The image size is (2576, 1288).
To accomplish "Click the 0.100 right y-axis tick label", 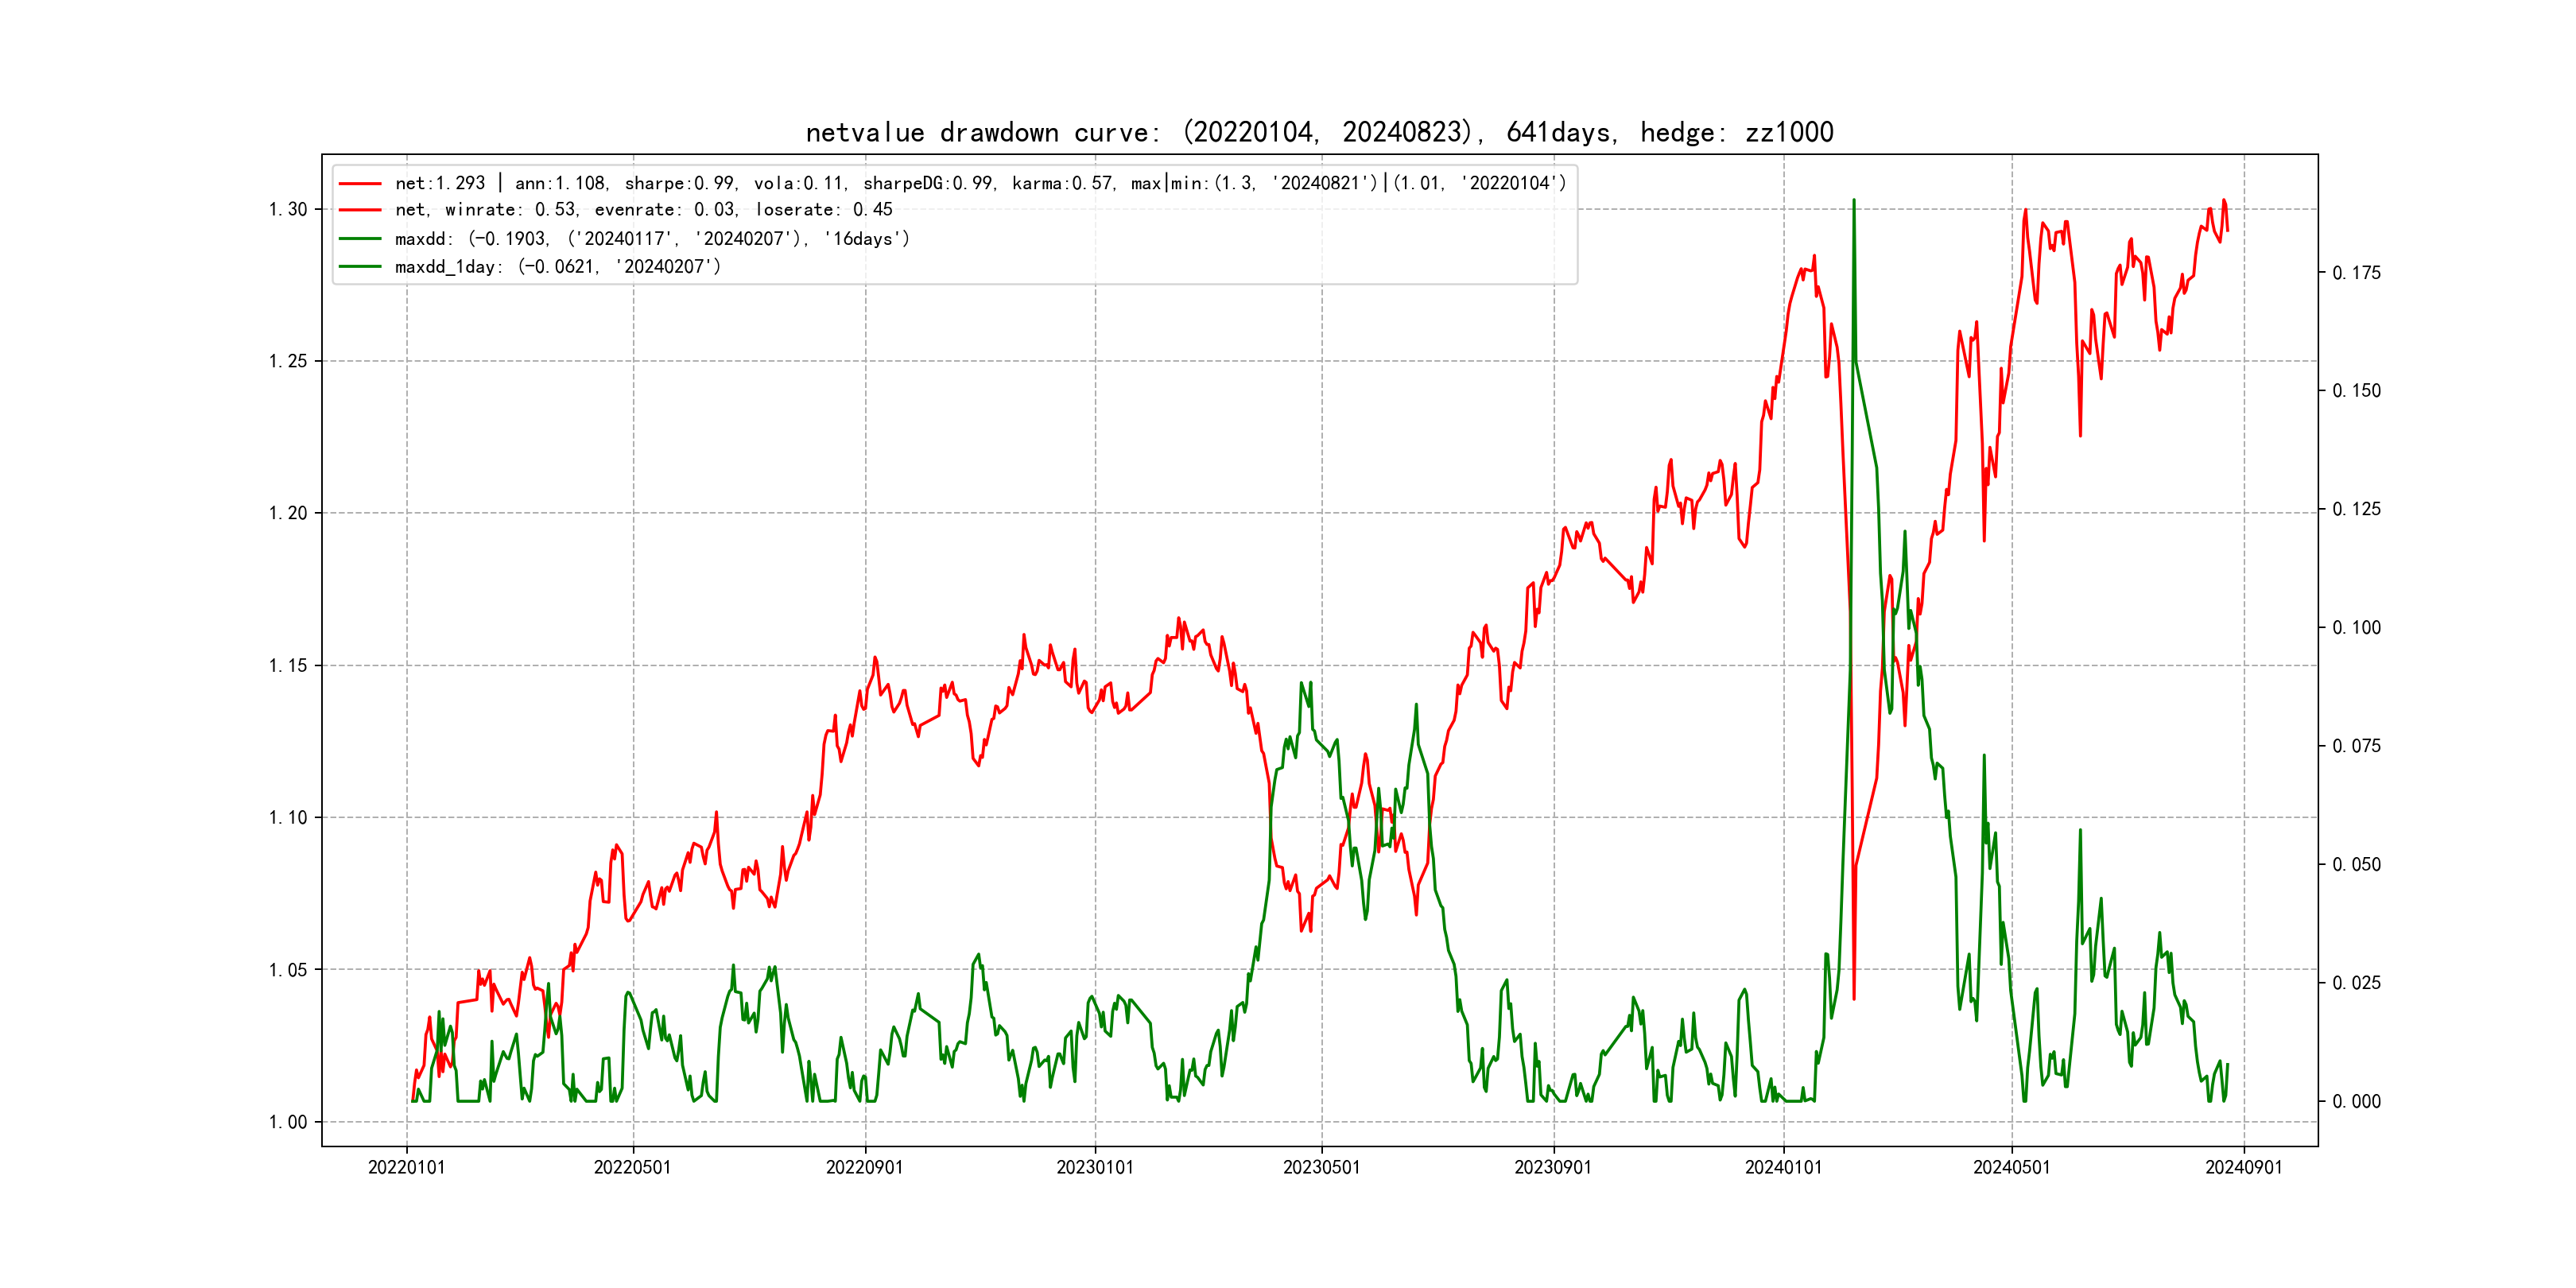I will click(2356, 628).
